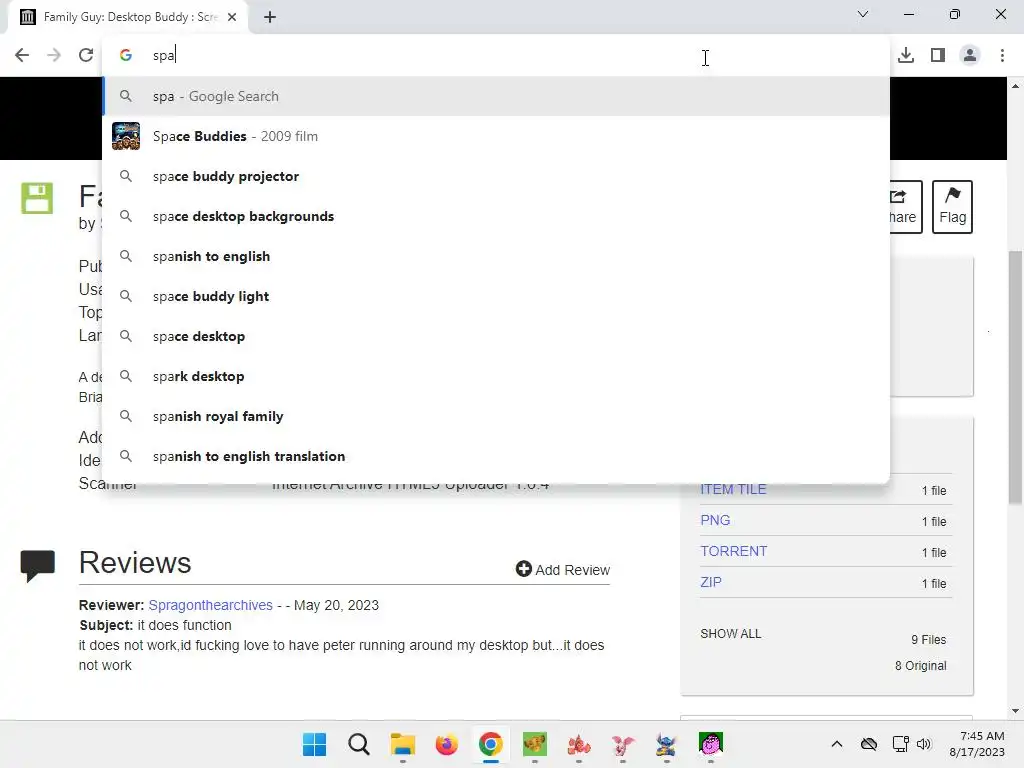
Task: Open reviewer Spragonthearchives profile link
Action: (210, 605)
